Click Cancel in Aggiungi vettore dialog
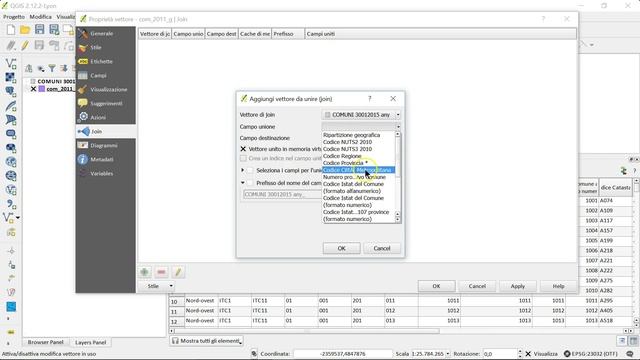The width and height of the screenshot is (640, 360). pos(382,248)
